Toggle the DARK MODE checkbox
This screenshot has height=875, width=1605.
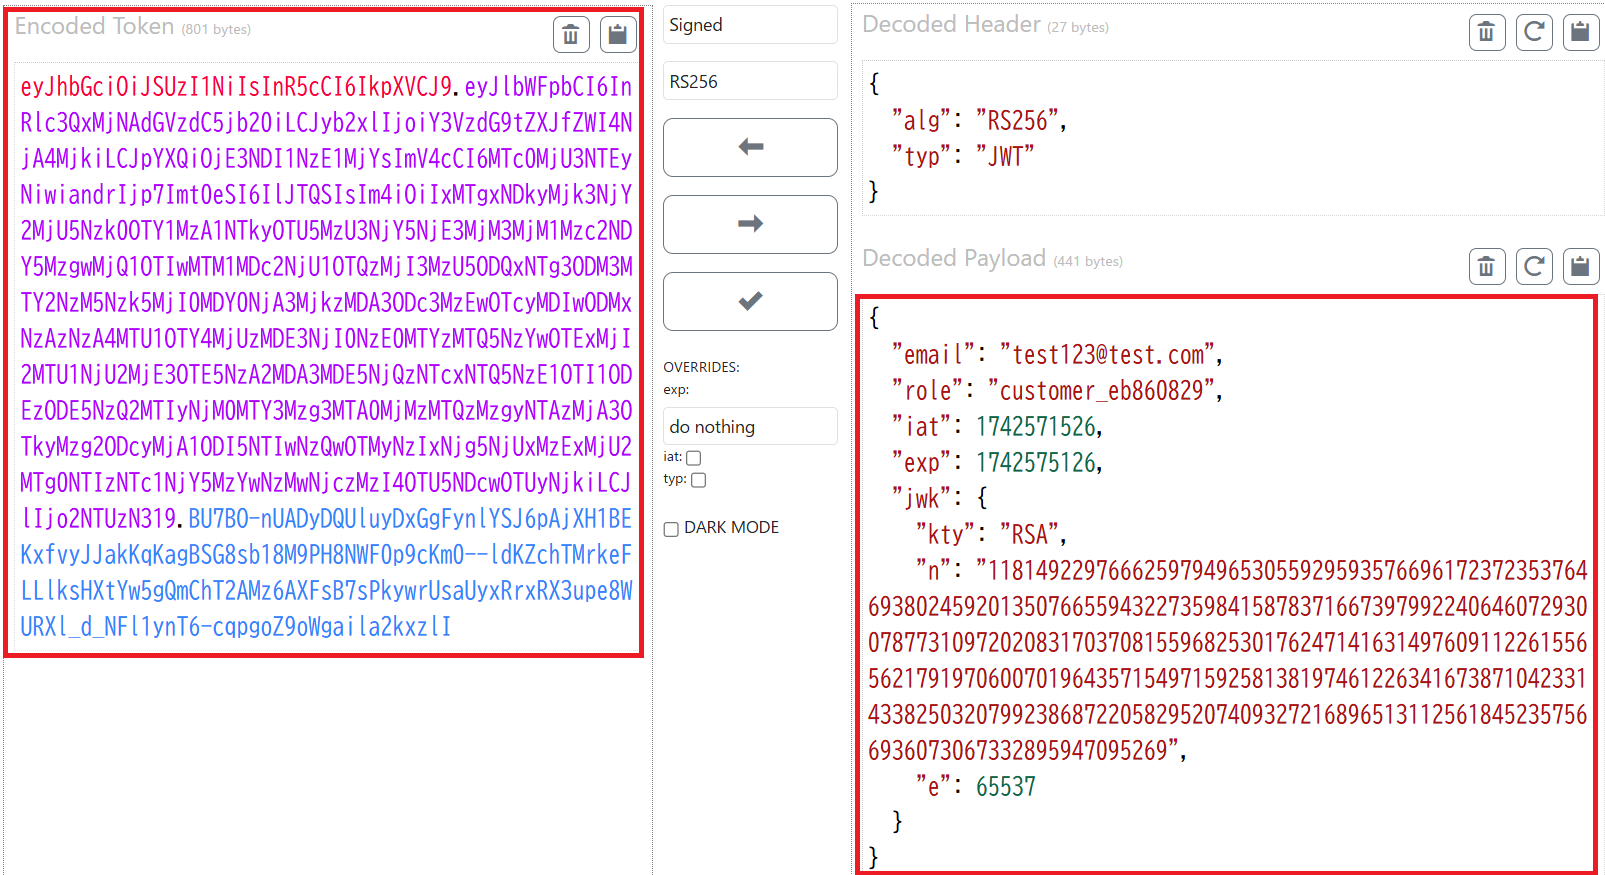click(x=672, y=529)
